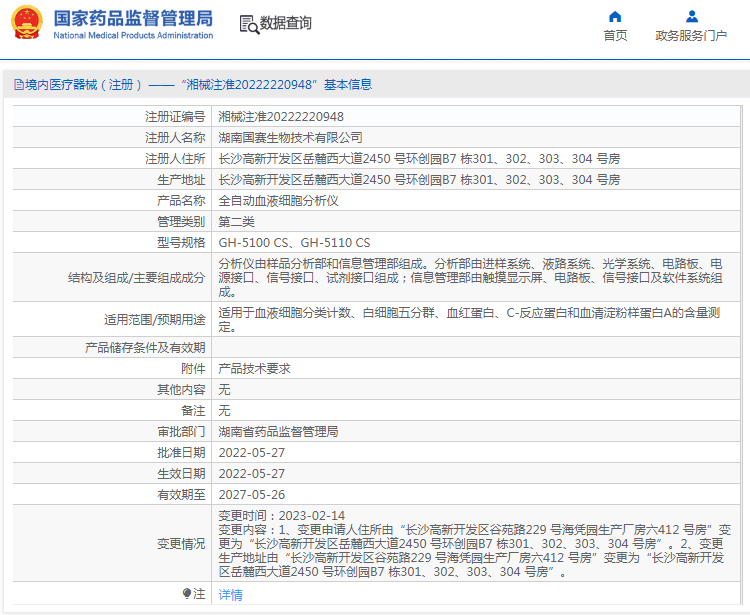Click National Medical Products Administration subtitle
This screenshot has width=750, height=615.
(133, 35)
